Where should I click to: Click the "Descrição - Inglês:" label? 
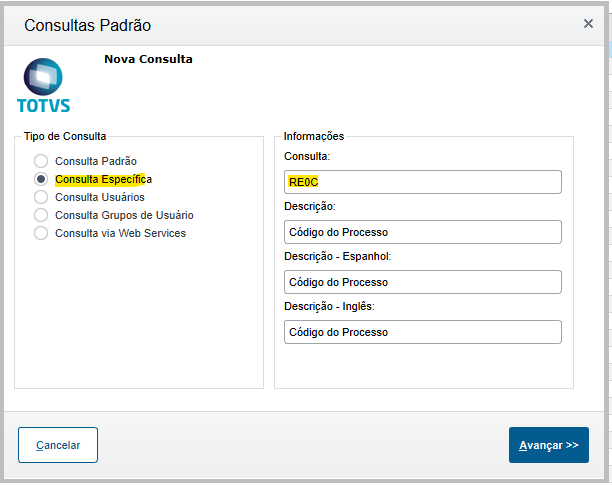(x=329, y=306)
